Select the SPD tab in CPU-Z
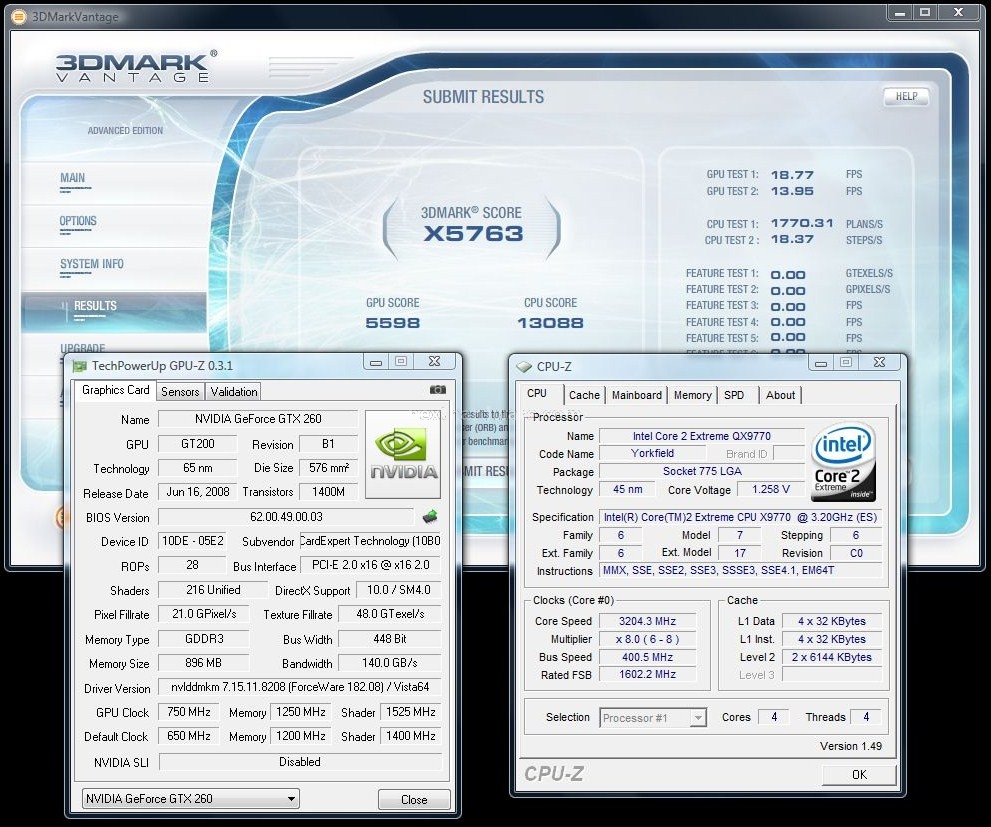The width and height of the screenshot is (991, 827). tap(734, 395)
